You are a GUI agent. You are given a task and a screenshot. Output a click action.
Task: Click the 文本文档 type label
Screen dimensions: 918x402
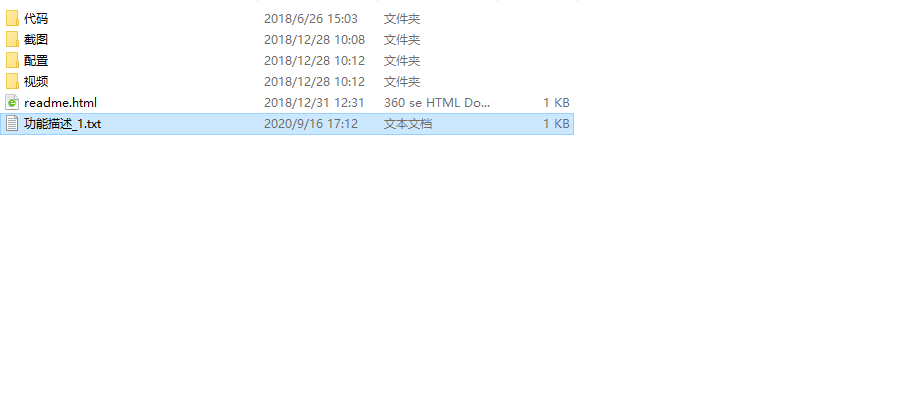pos(408,123)
